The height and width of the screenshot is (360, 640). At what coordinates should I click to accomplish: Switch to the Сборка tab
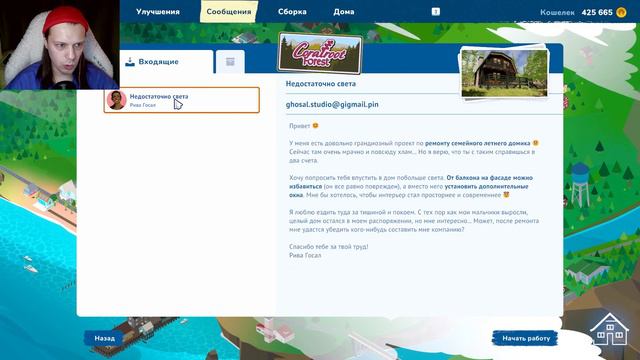(292, 12)
